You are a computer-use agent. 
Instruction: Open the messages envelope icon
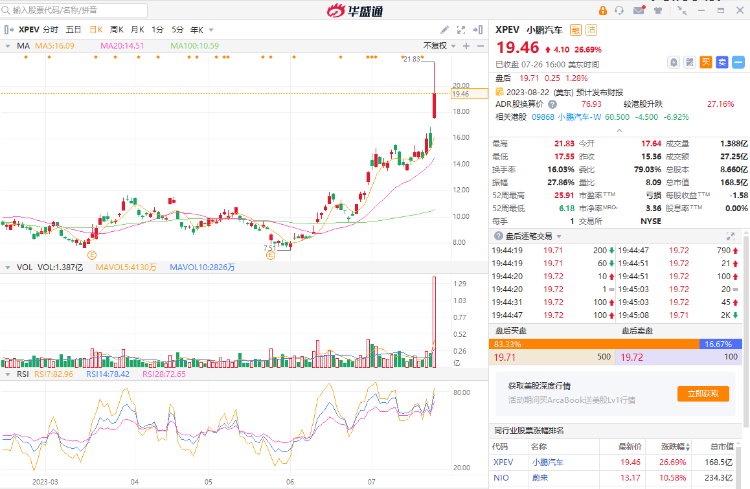pyautogui.click(x=639, y=10)
